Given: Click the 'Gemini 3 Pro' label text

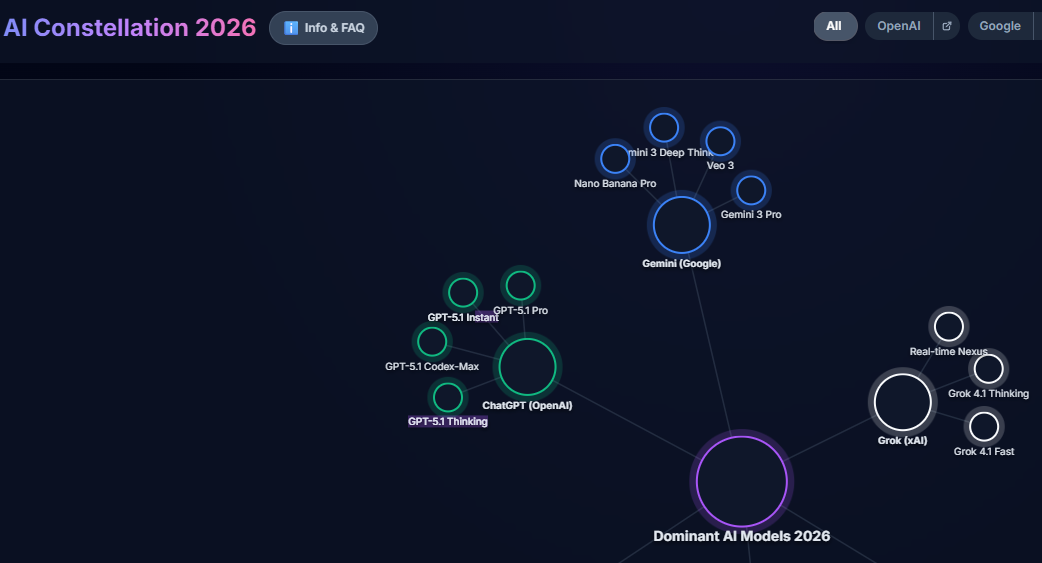Looking at the screenshot, I should (x=751, y=215).
